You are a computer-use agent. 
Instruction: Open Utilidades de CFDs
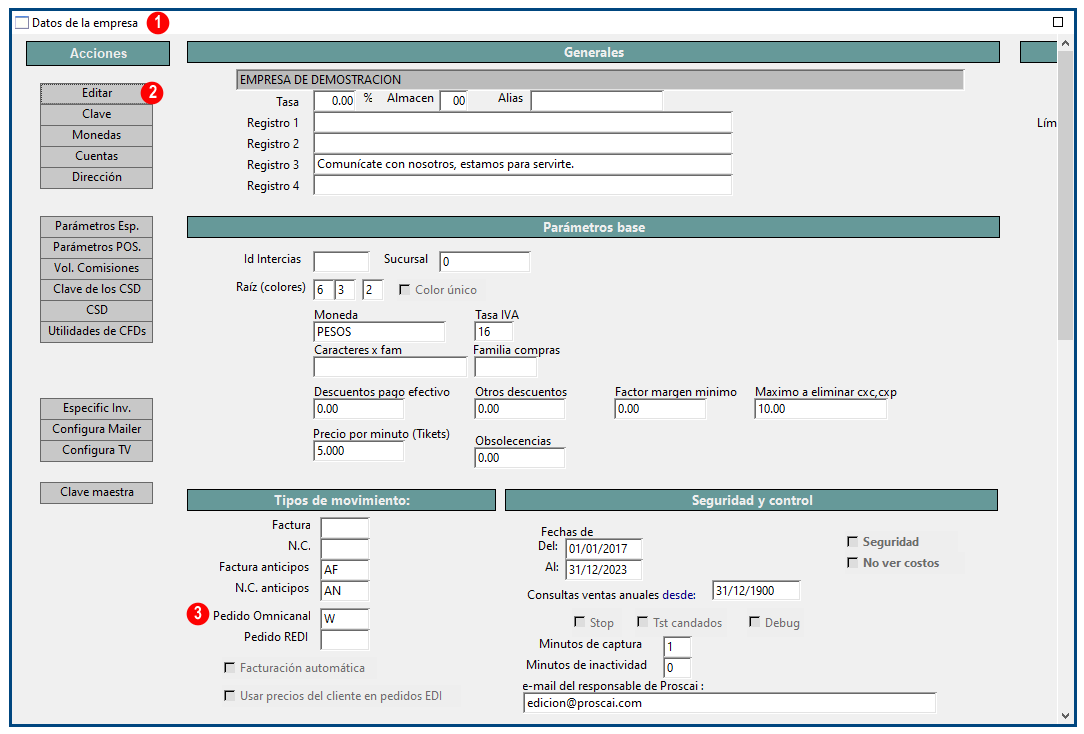point(97,331)
